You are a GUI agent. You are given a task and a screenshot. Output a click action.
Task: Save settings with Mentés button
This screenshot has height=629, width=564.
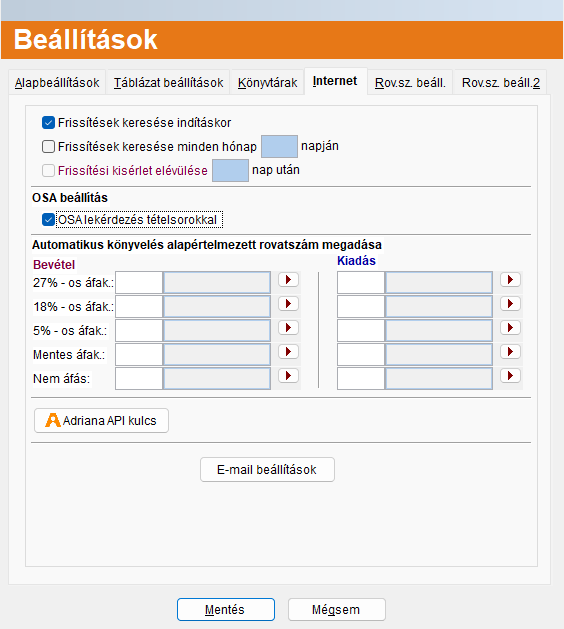point(226,610)
